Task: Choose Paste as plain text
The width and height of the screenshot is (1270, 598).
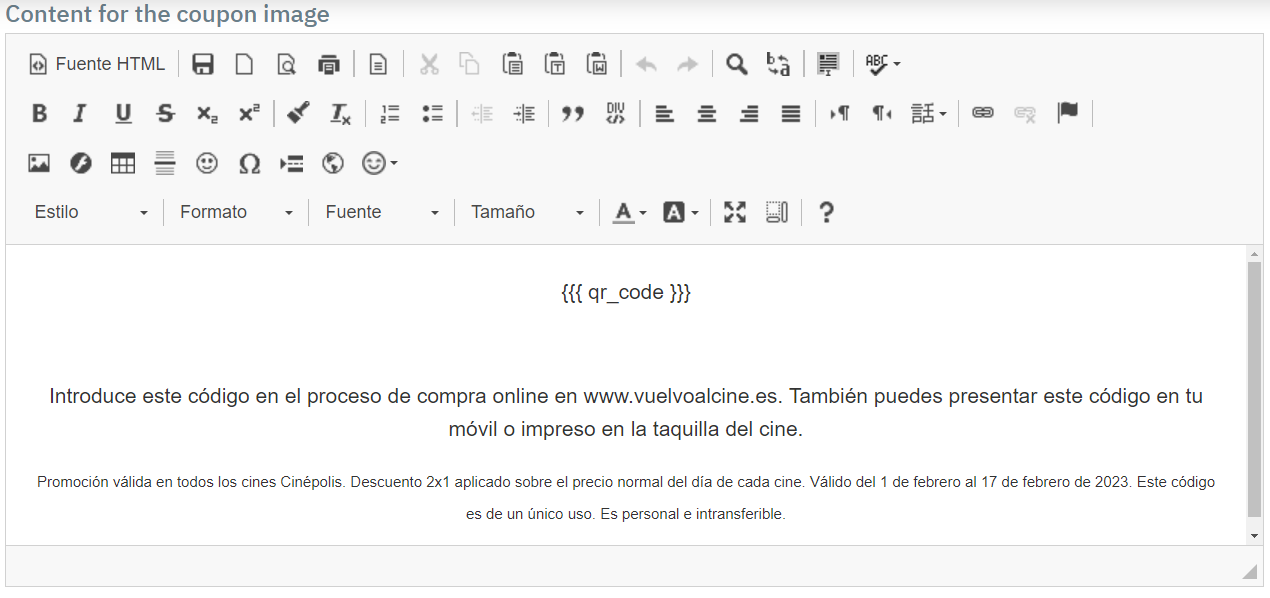Action: pyautogui.click(x=555, y=64)
